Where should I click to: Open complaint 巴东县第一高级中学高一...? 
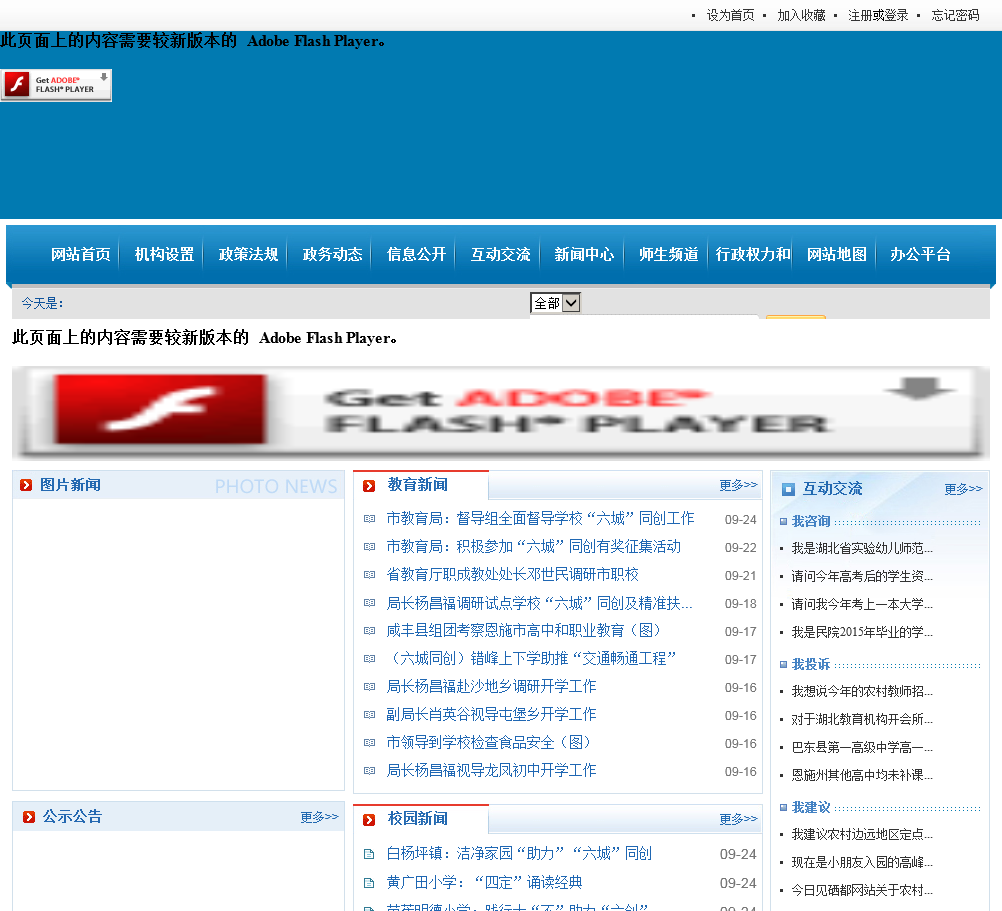862,747
